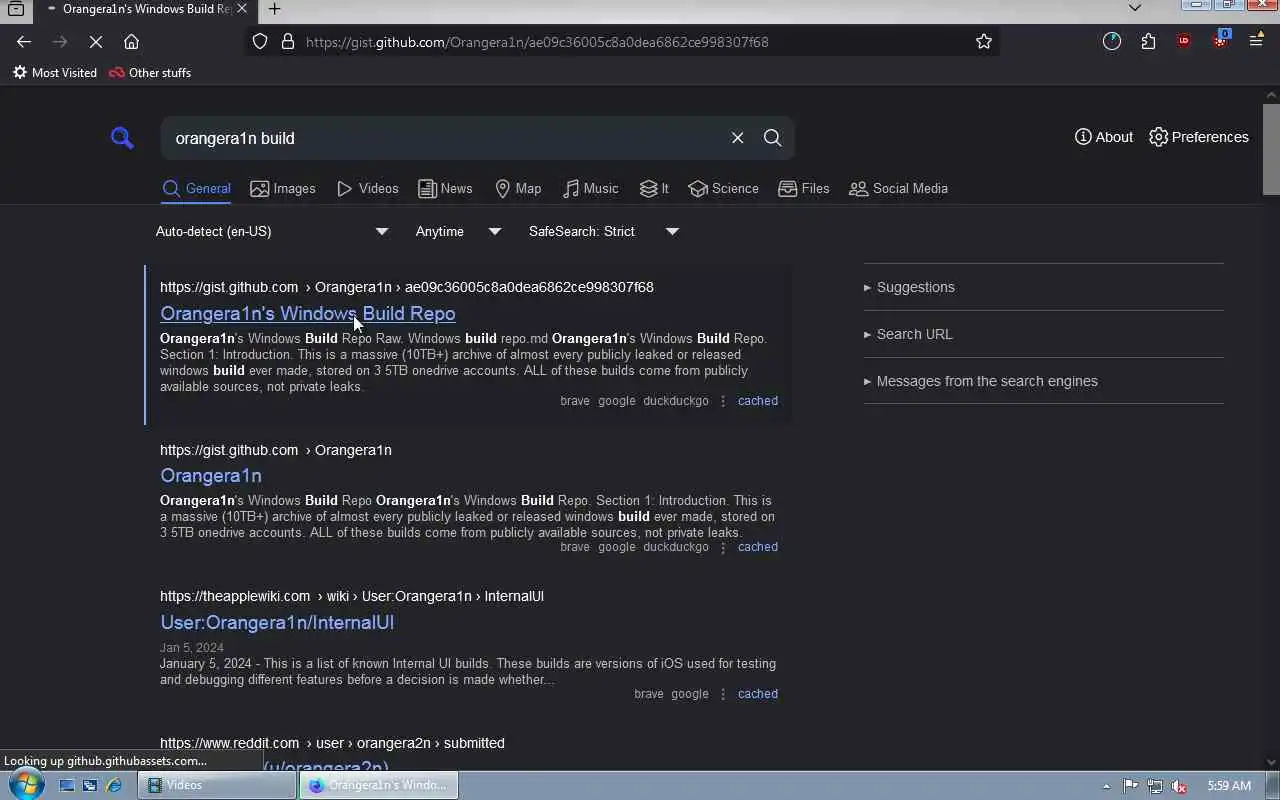This screenshot has width=1280, height=800.
Task: Open a new tab with plus button
Action: tap(274, 9)
